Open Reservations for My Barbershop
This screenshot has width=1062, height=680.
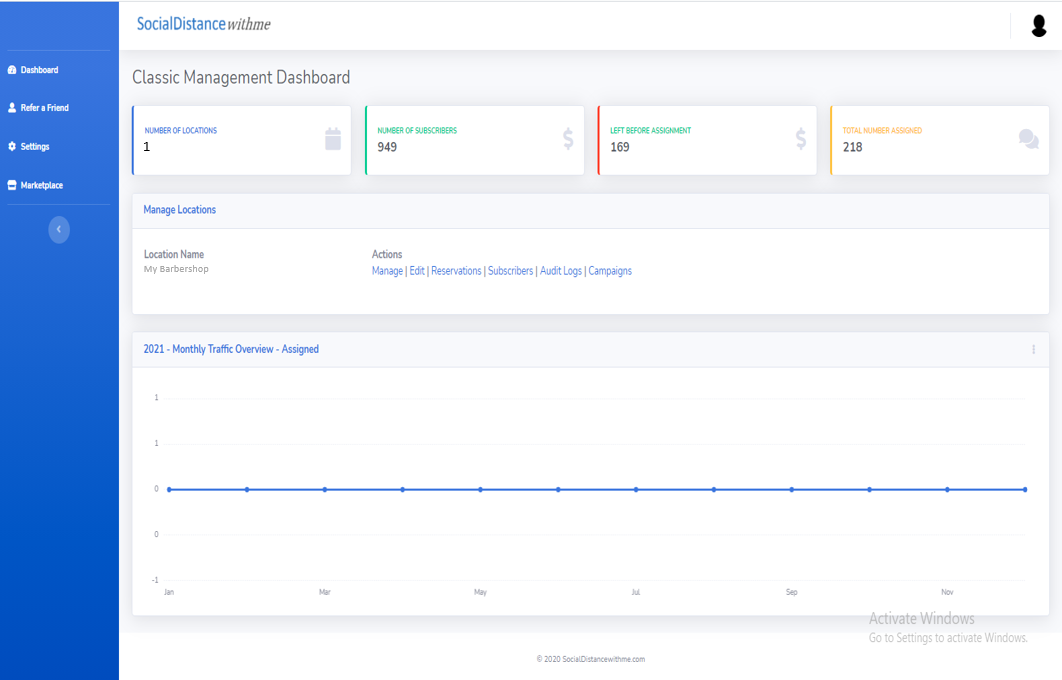pyautogui.click(x=456, y=271)
